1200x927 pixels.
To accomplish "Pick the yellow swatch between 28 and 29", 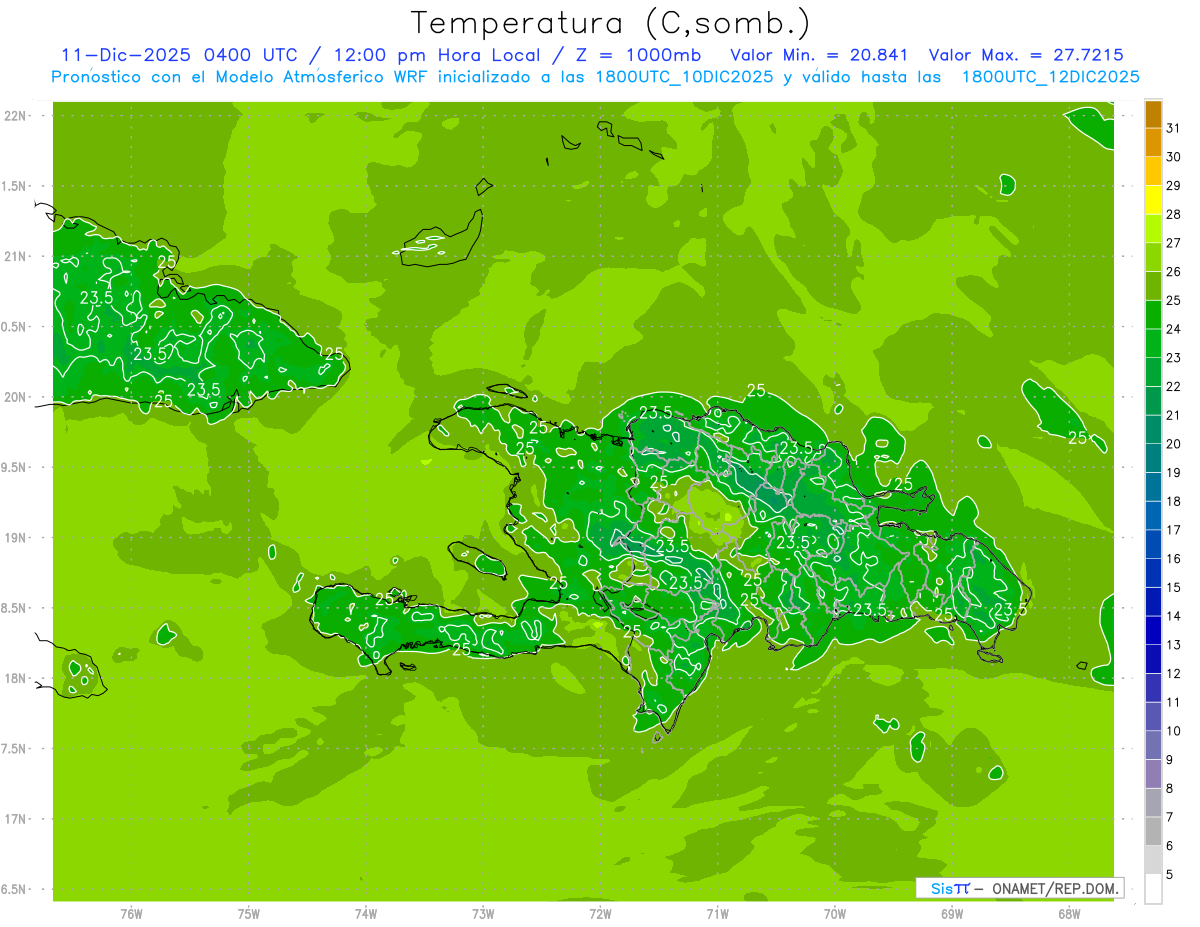I will 1153,200.
